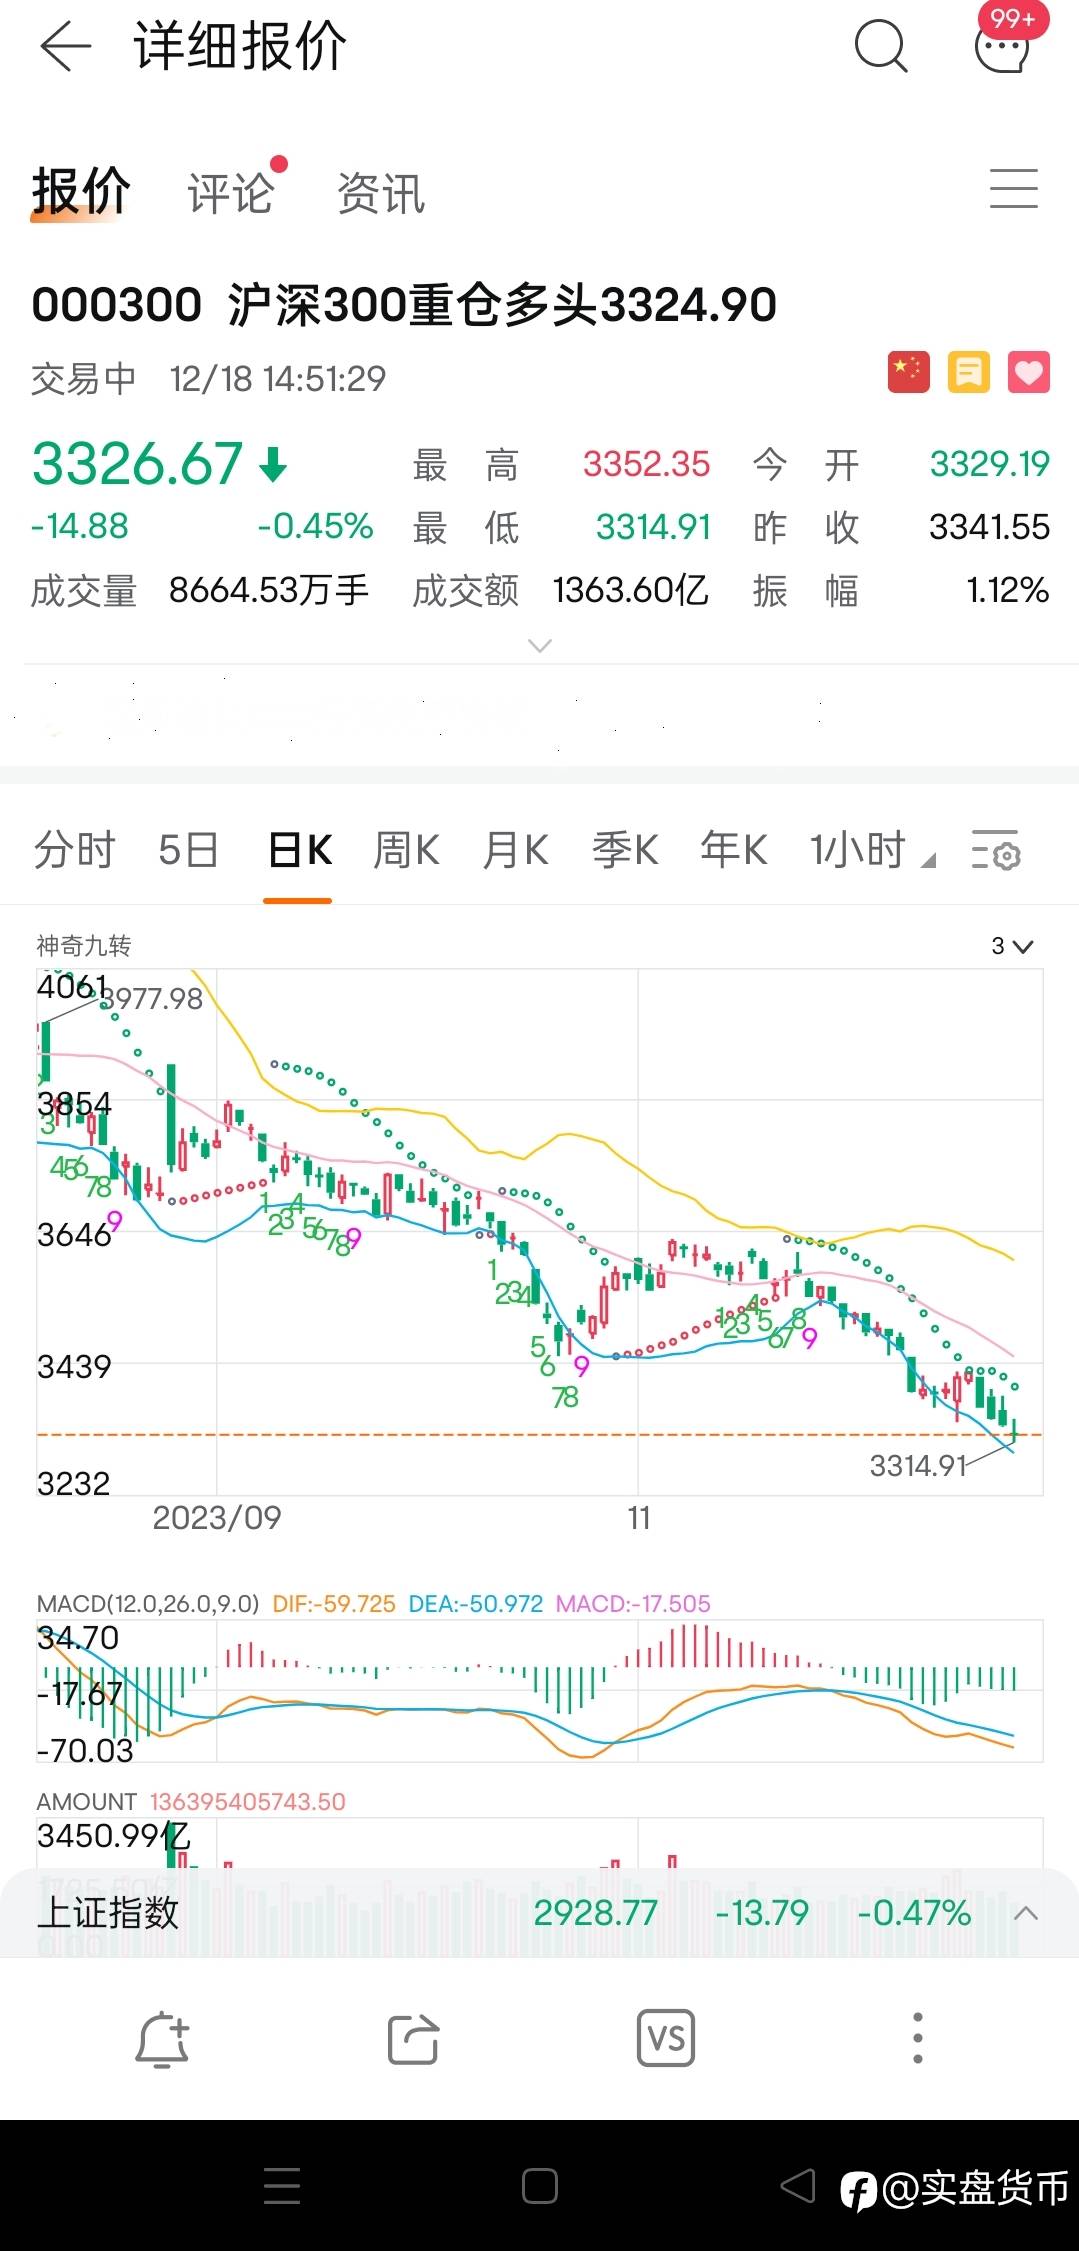This screenshot has width=1079, height=2251.
Task: Toggle the pink heart favorite icon
Action: tap(1029, 373)
